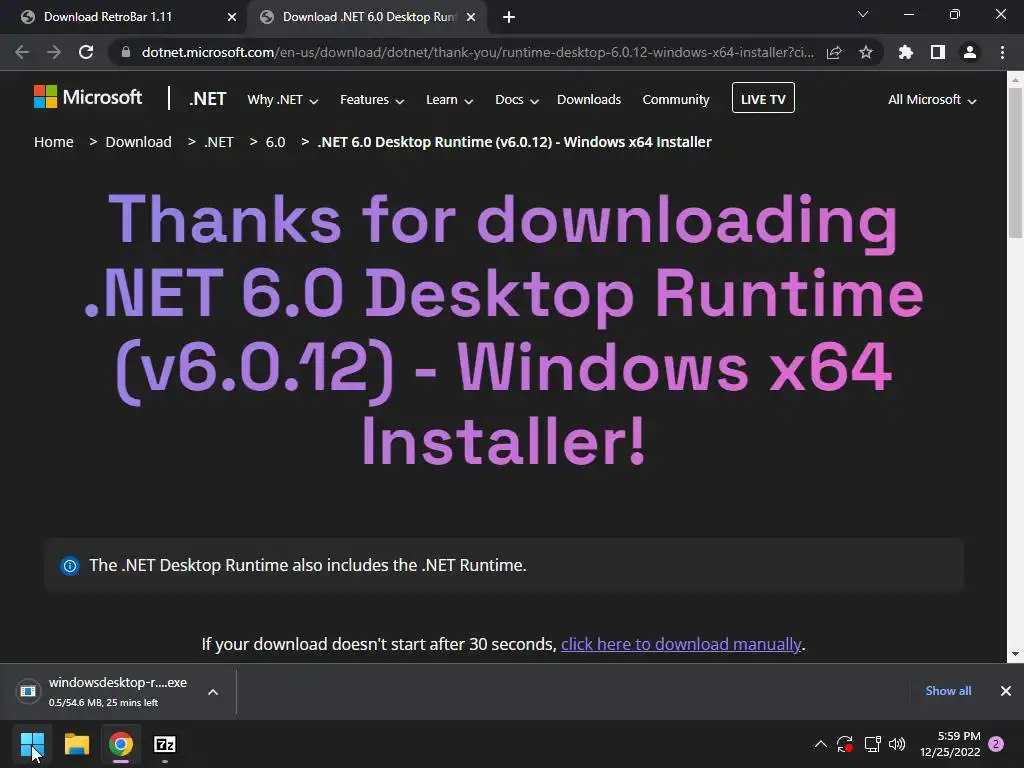Close the Download RetroBar 1.11 tab
1024x768 pixels.
(232, 17)
